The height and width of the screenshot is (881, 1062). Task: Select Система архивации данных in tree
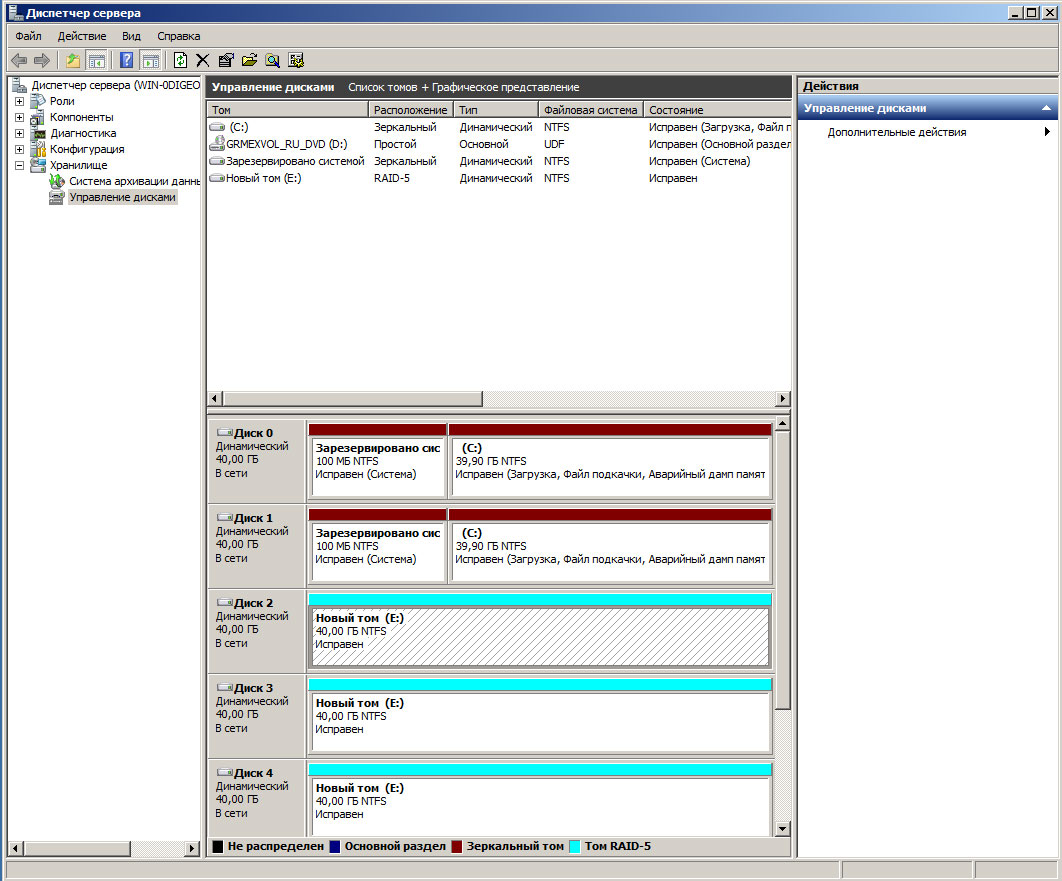[x=133, y=181]
